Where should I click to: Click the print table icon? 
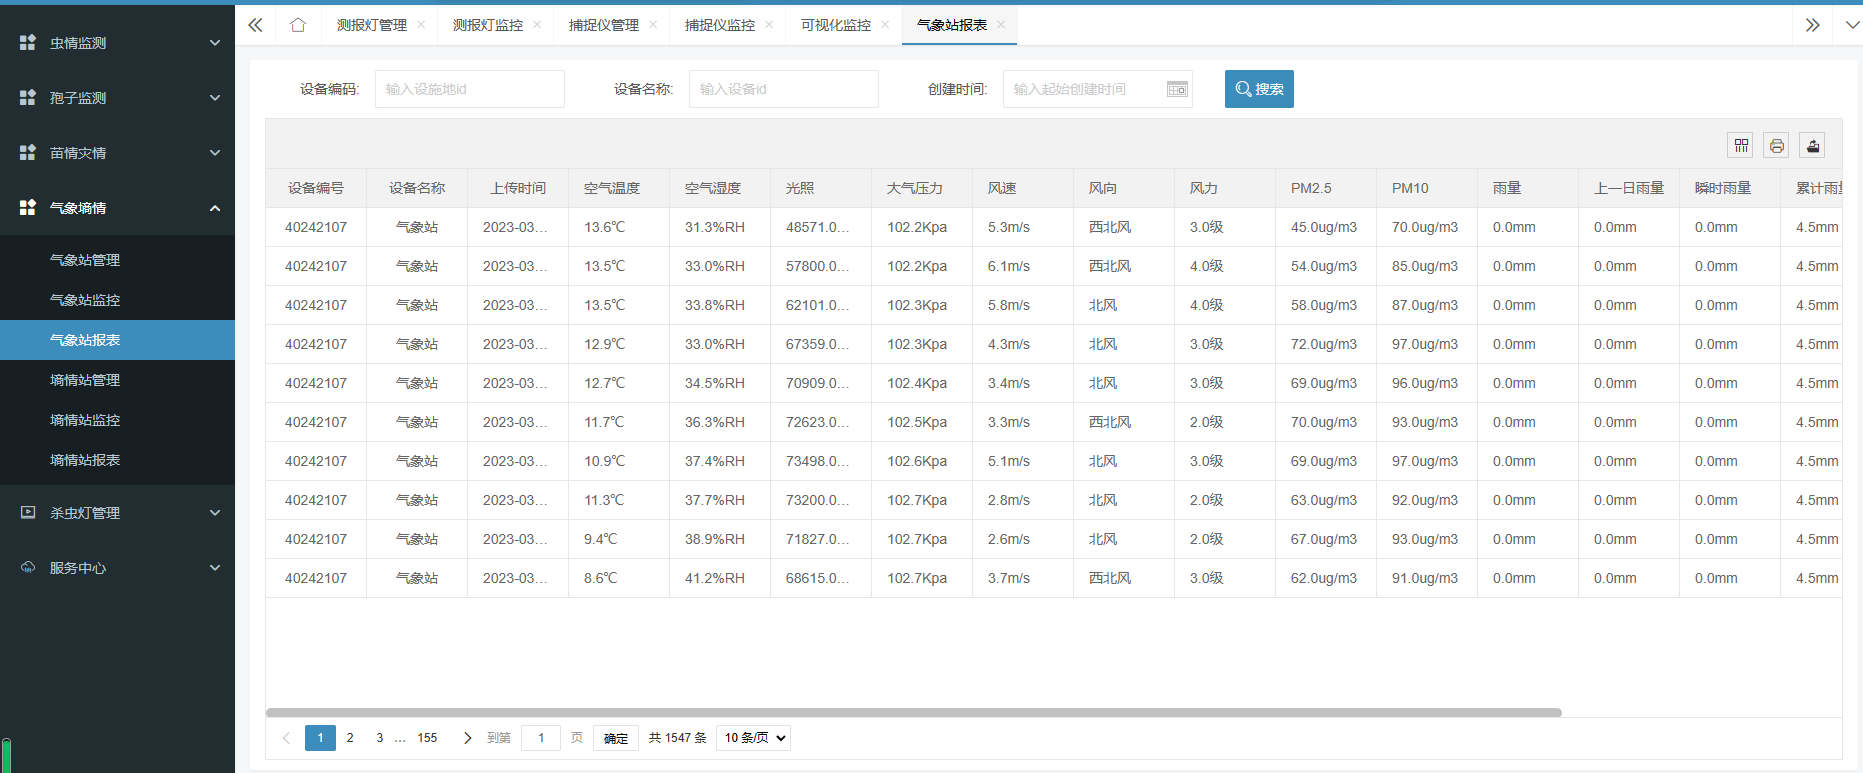pyautogui.click(x=1776, y=145)
